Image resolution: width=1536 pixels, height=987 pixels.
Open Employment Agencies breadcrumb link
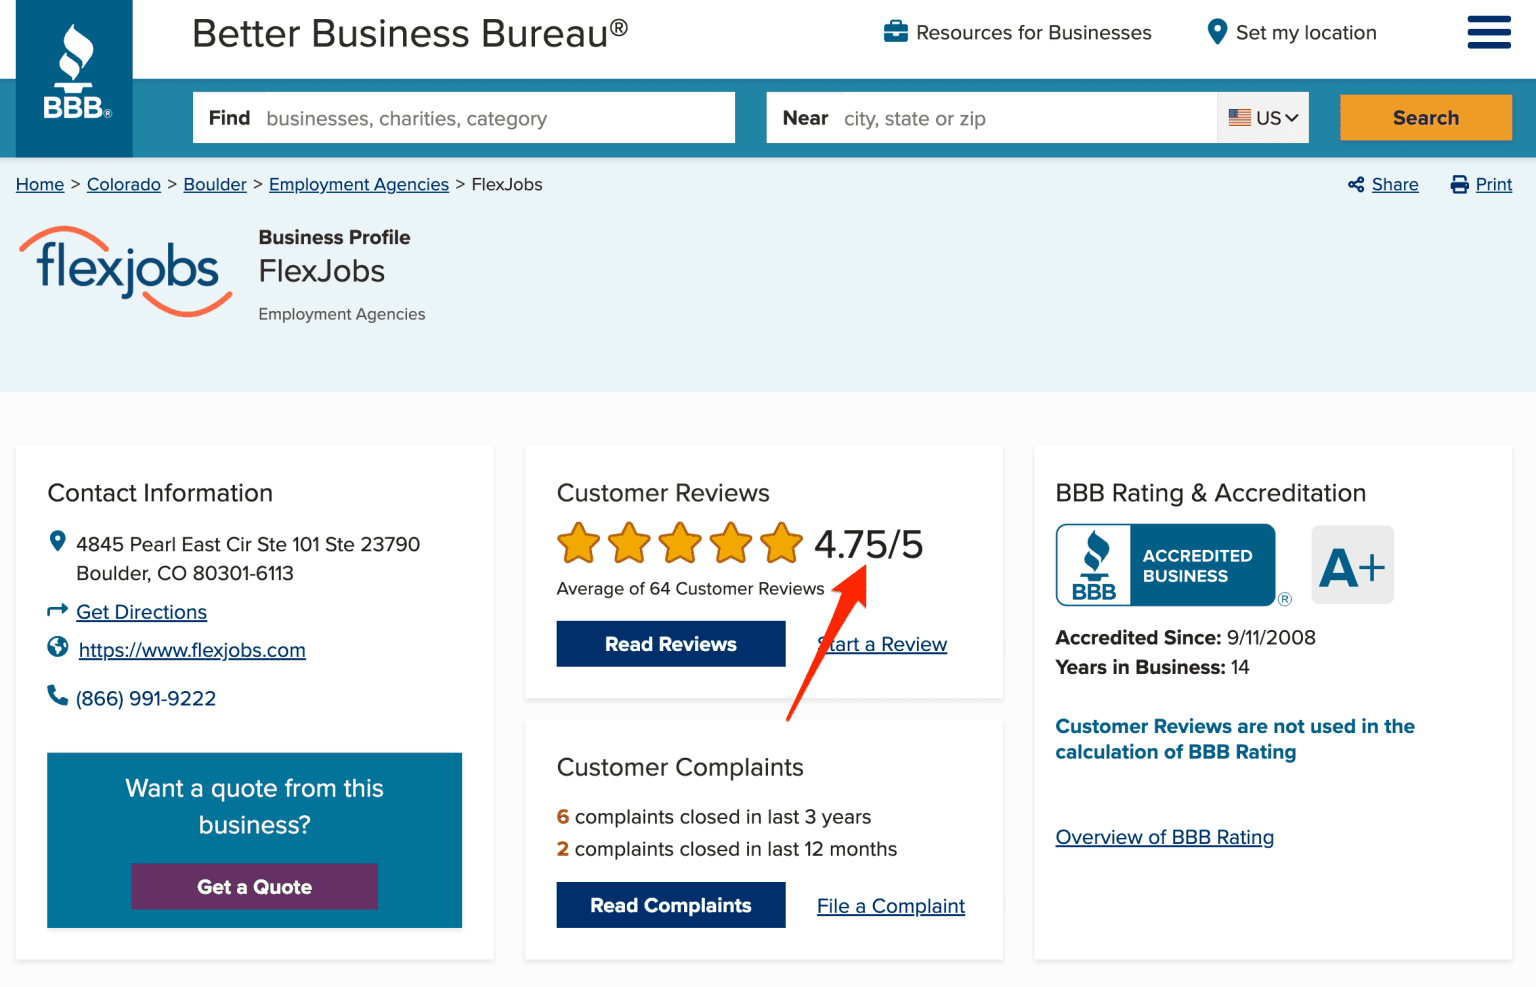click(x=358, y=184)
